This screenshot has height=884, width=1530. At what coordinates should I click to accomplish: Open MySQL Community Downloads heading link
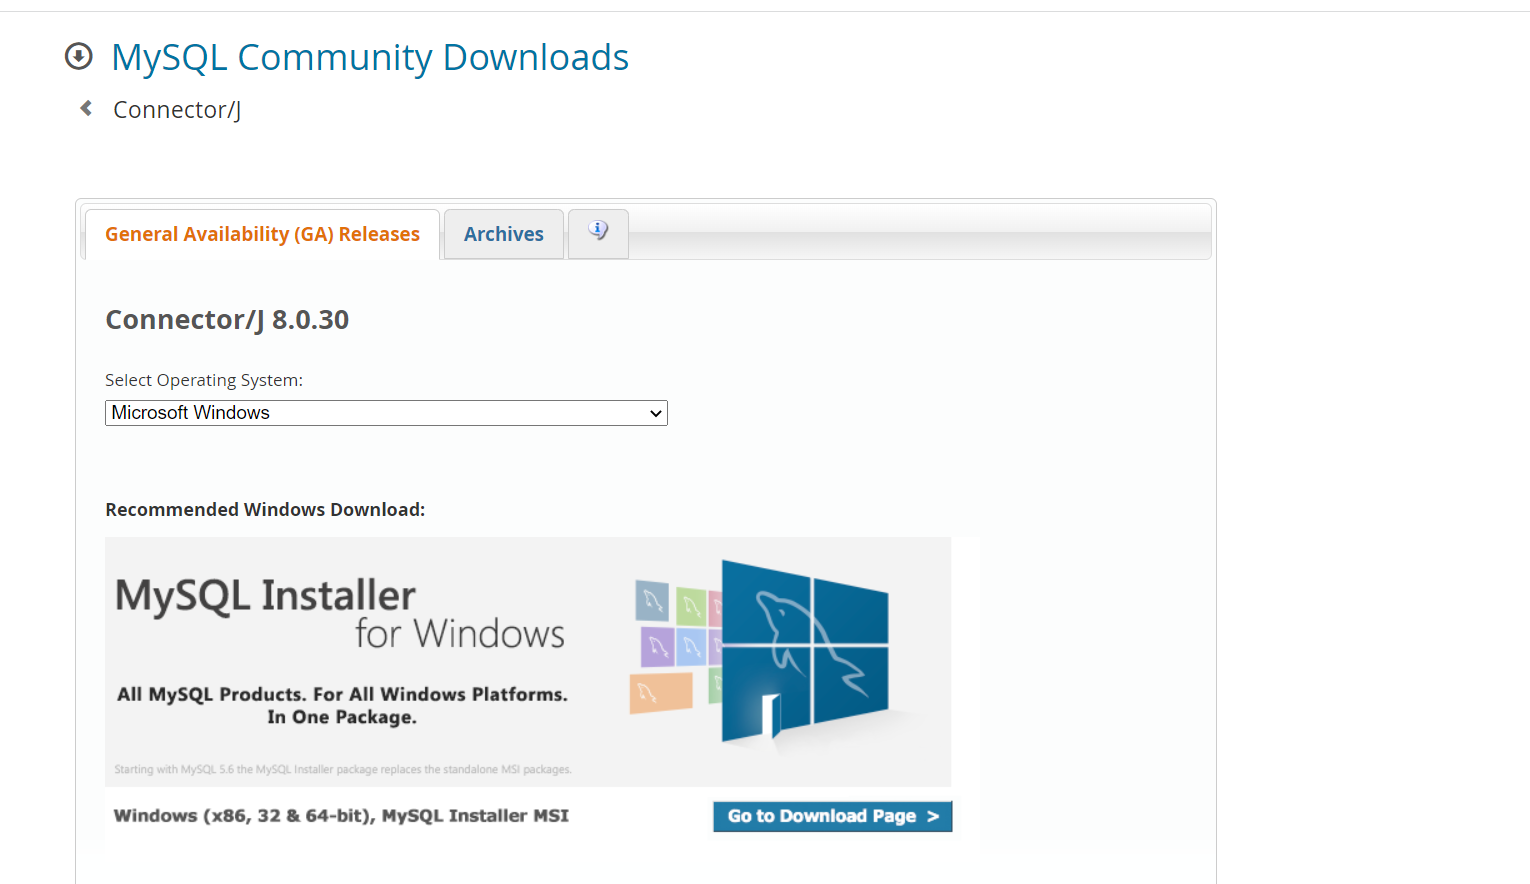coord(370,57)
